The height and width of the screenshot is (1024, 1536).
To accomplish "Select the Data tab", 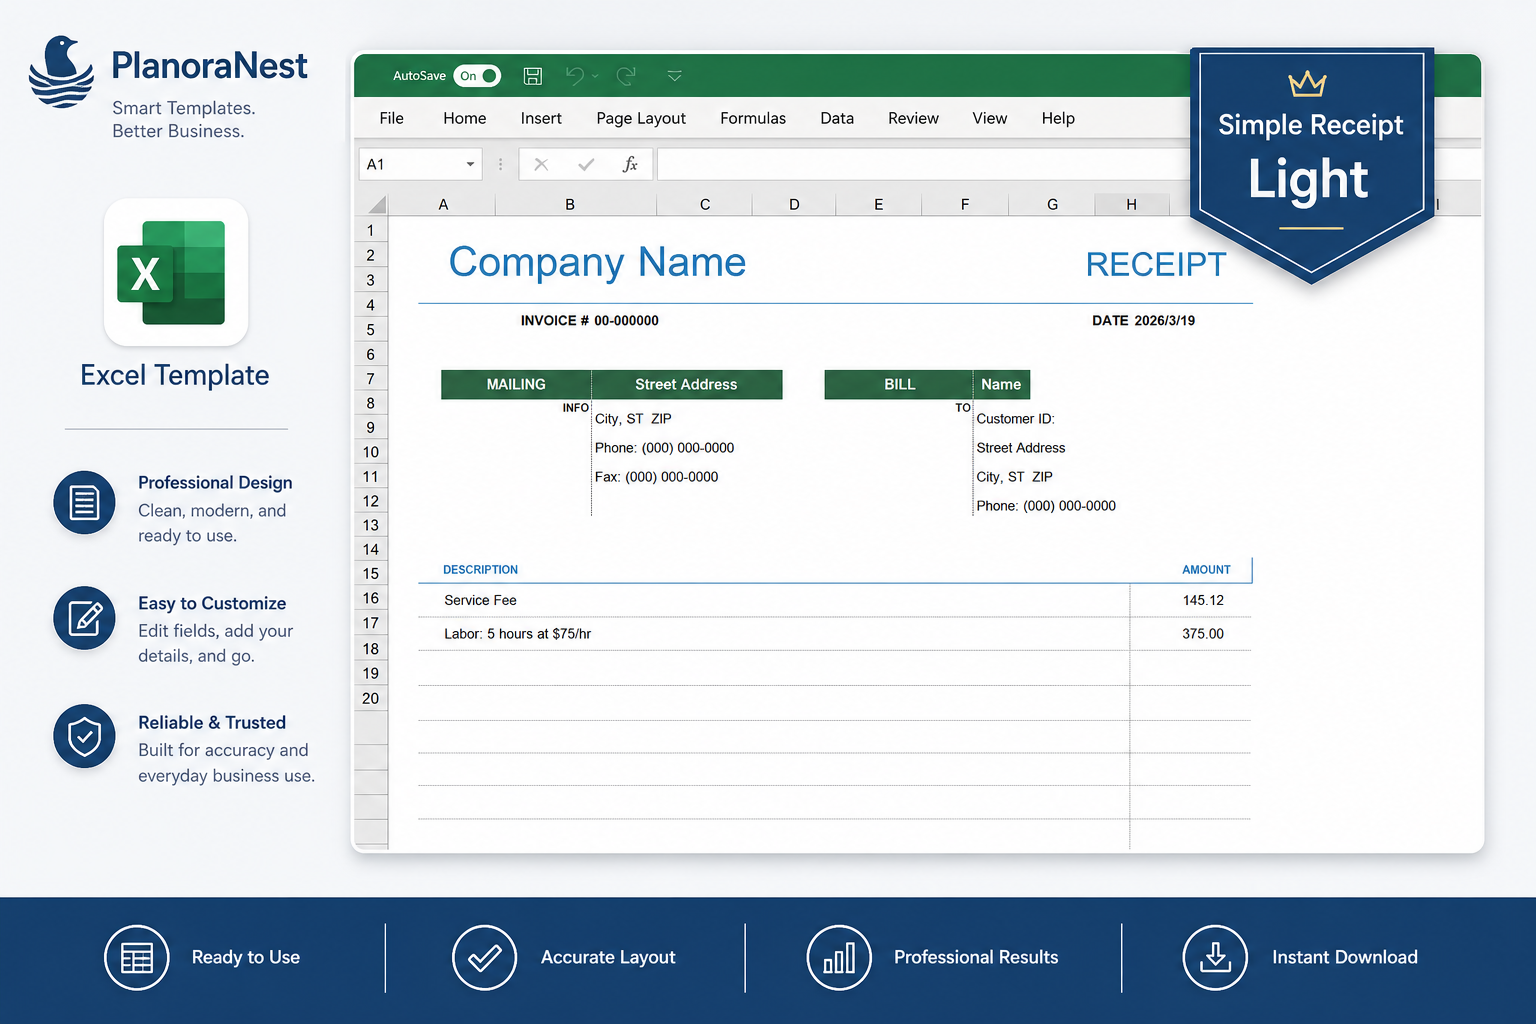I will 837,118.
